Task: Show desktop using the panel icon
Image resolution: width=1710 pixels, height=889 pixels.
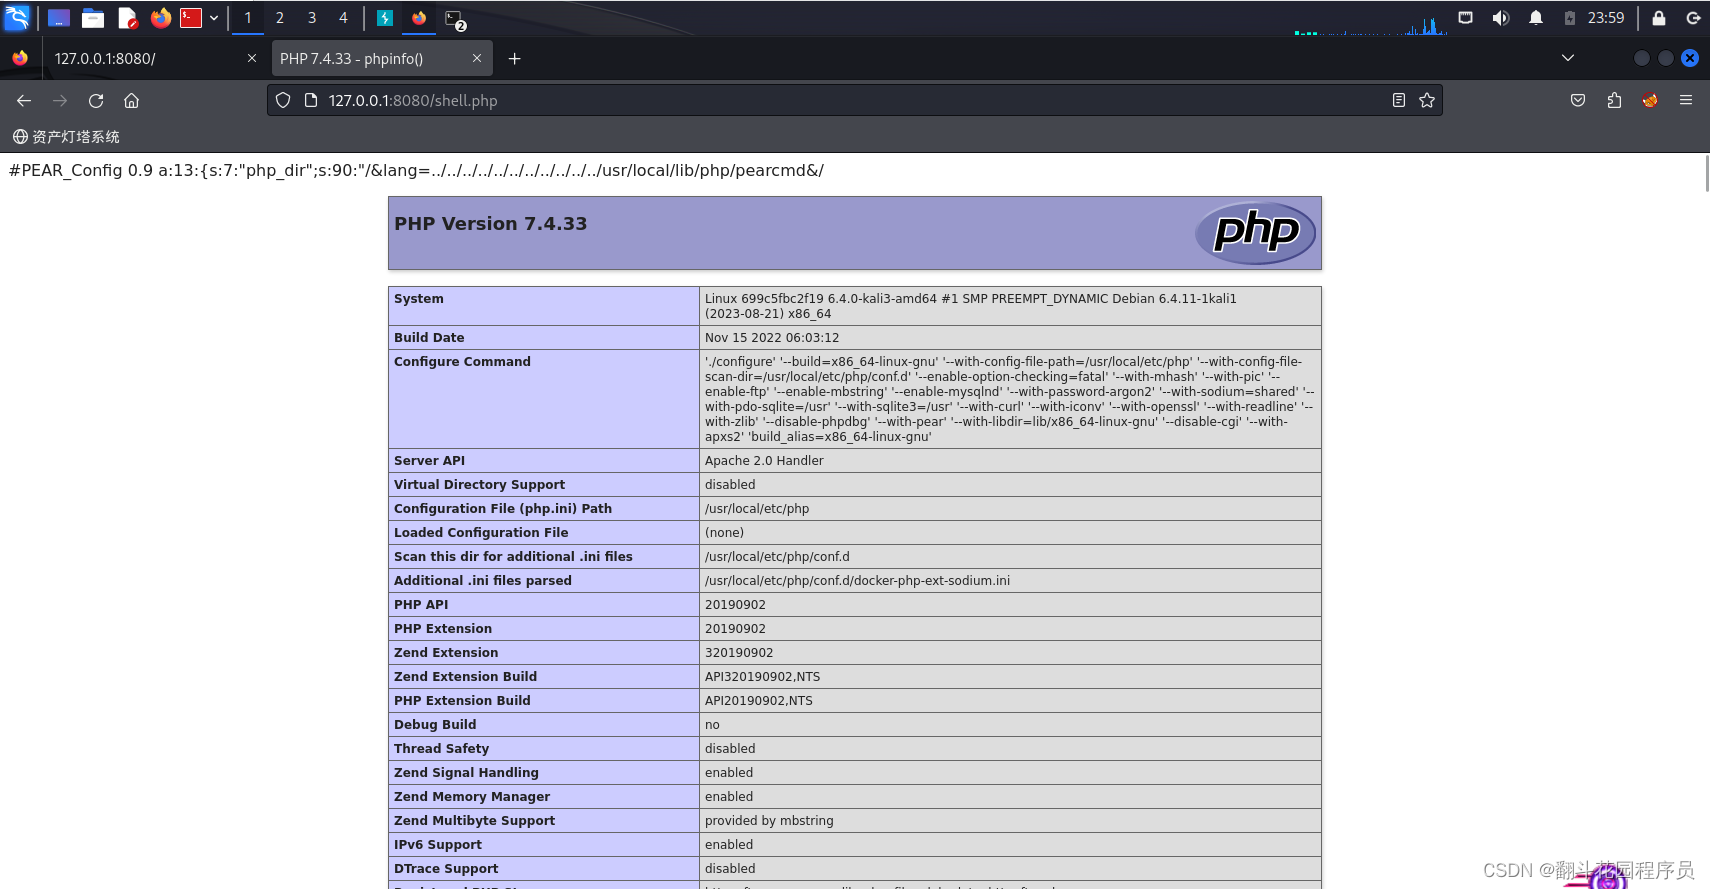Action: click(x=59, y=18)
